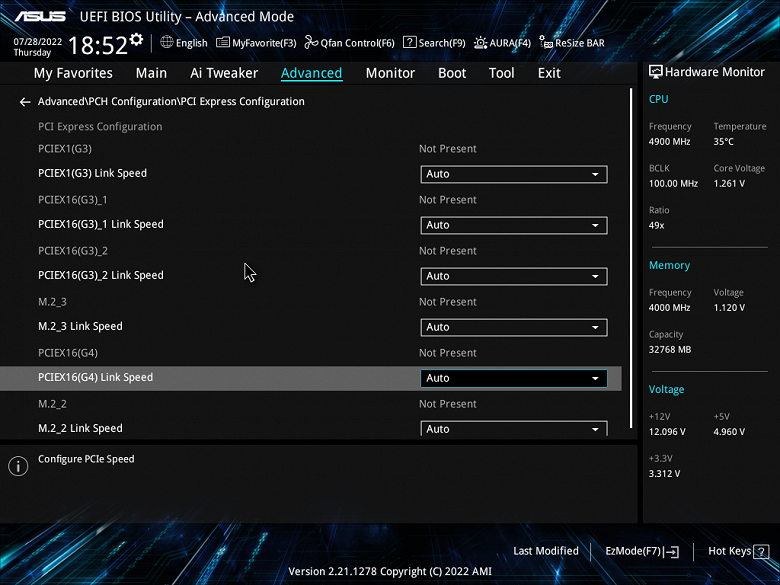Click the 07/28/2022 Thursday date
The width and height of the screenshot is (780, 585).
[37, 47]
